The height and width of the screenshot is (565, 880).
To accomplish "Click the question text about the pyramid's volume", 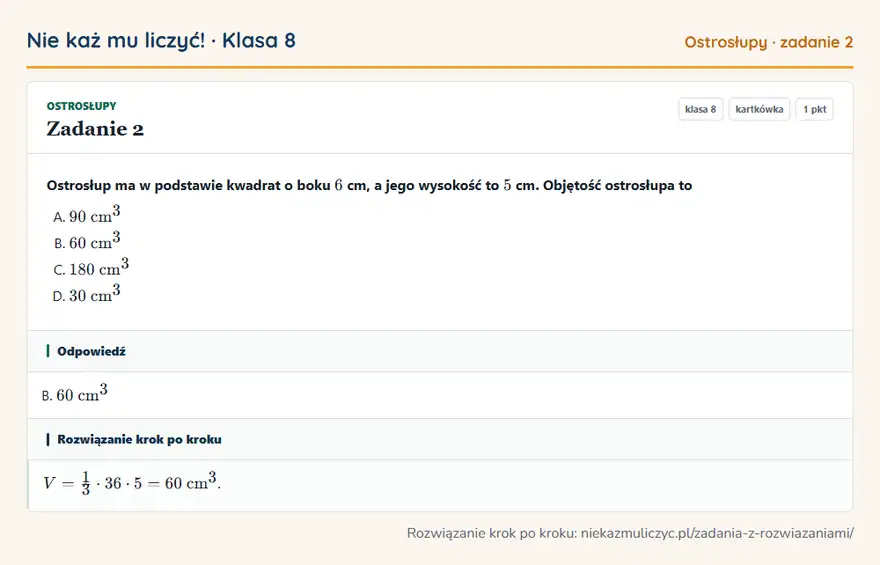I will [x=369, y=186].
